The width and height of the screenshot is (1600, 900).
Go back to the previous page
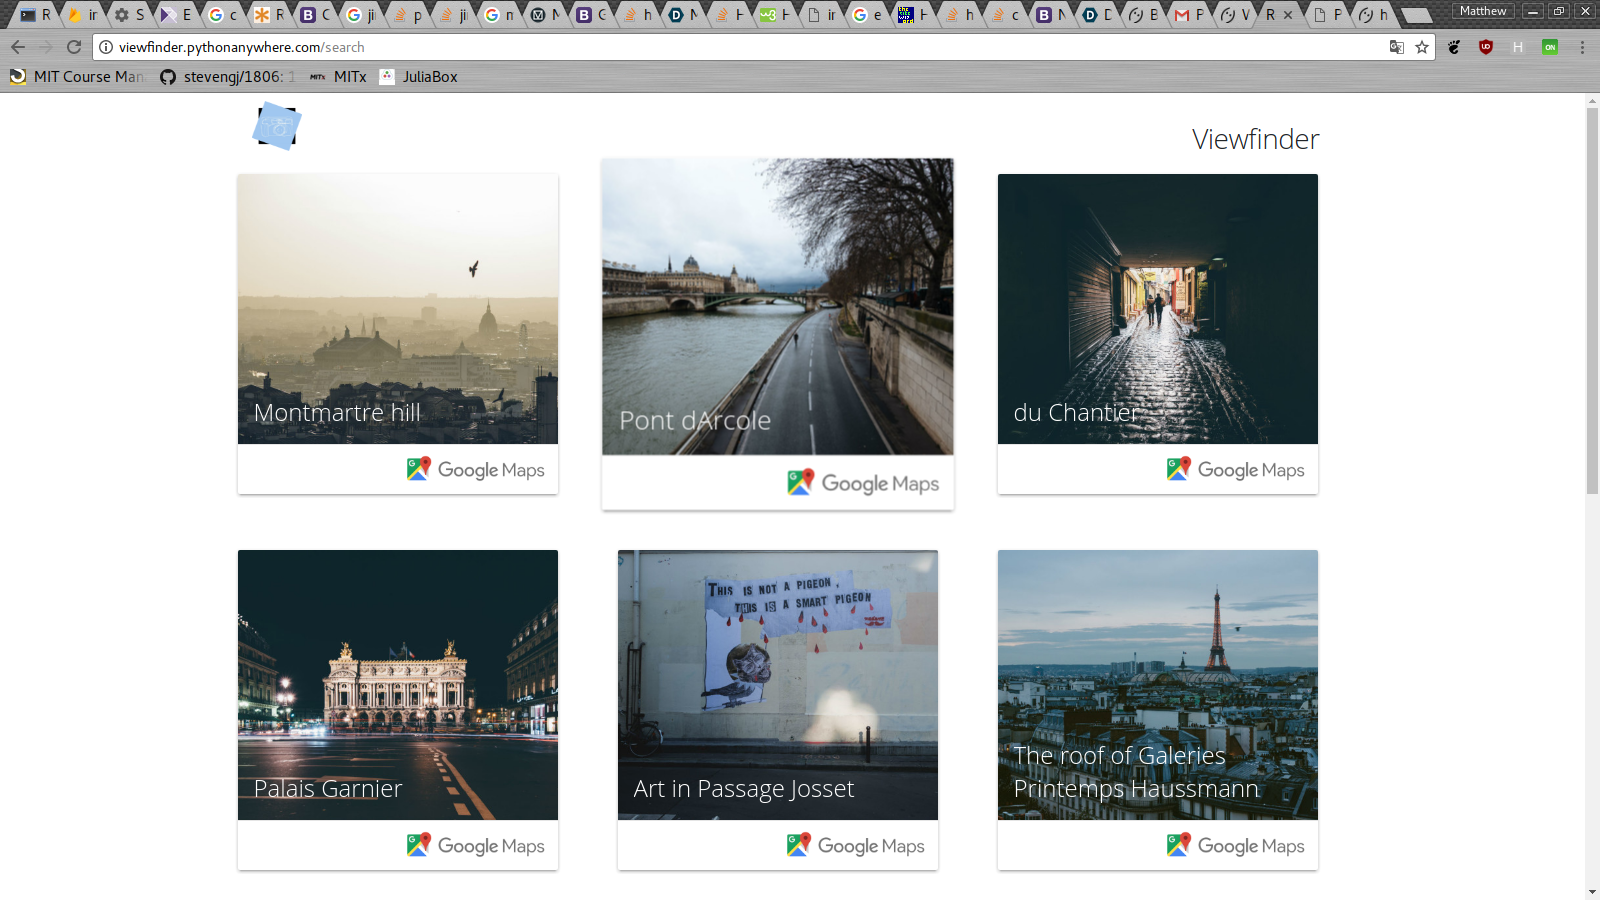[x=18, y=47]
